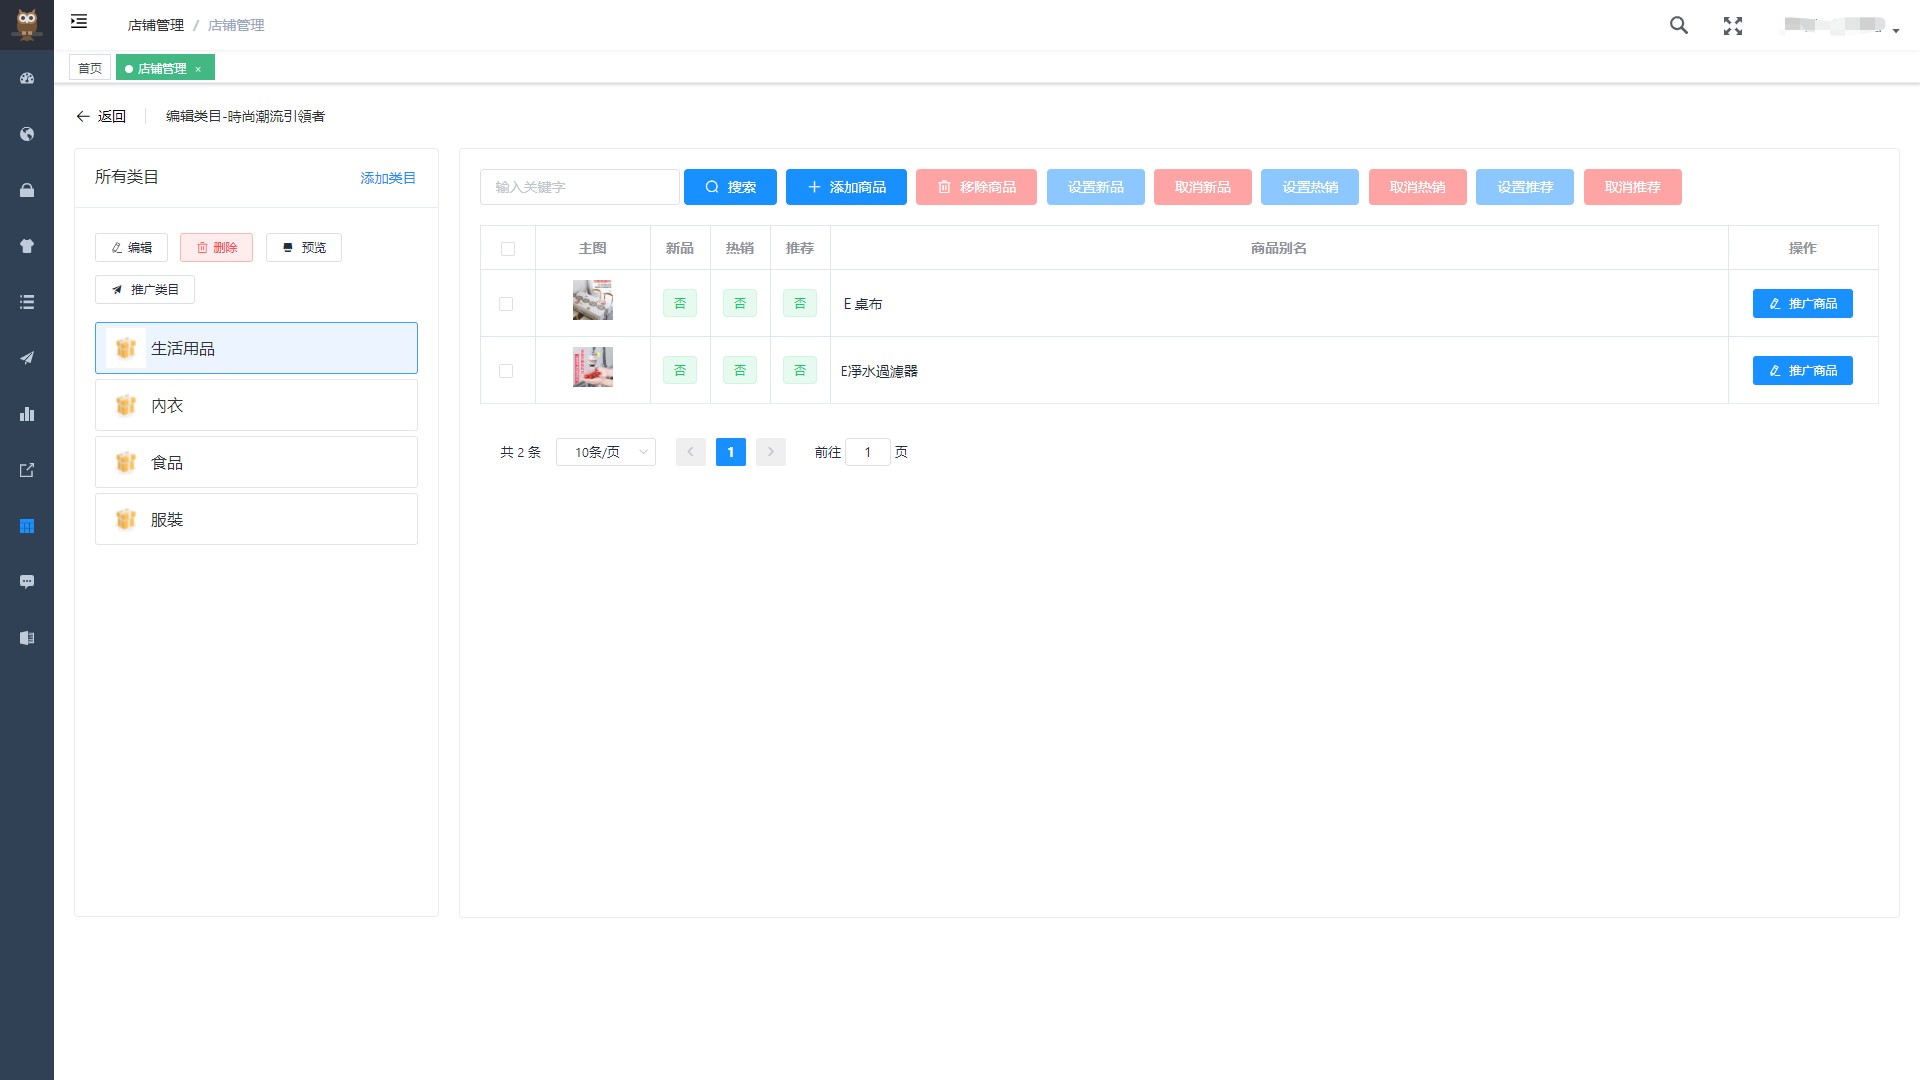Select the E 桌布 row checkbox
The image size is (1920, 1080).
pyautogui.click(x=506, y=304)
